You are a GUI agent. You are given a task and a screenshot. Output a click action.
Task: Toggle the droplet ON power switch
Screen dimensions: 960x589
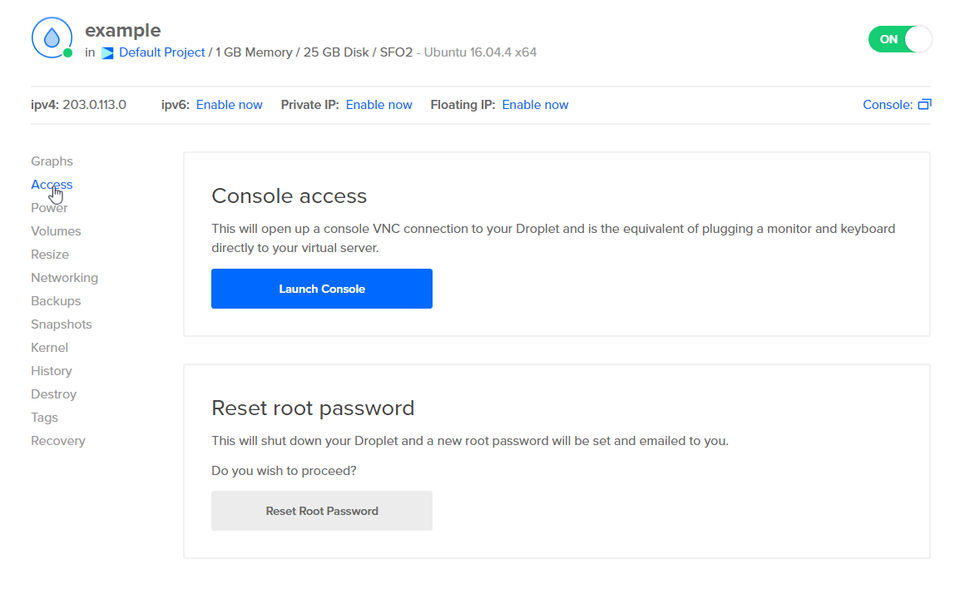tap(899, 39)
